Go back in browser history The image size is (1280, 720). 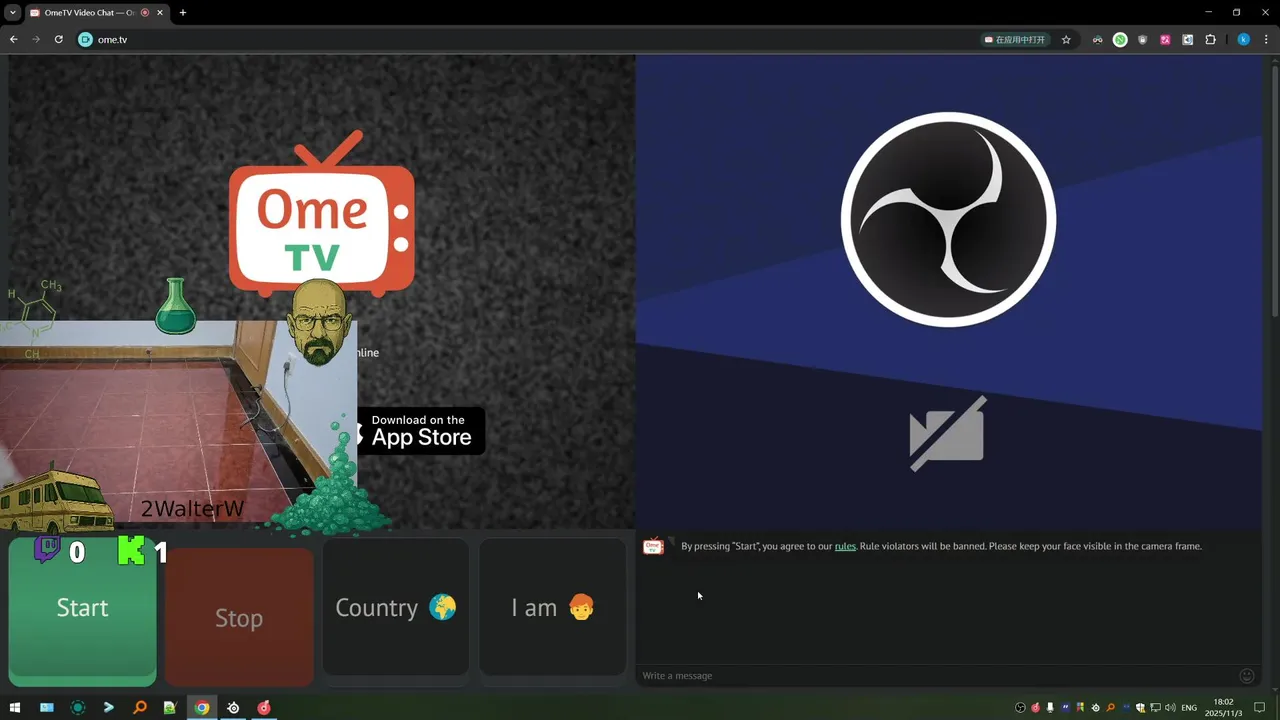14,40
